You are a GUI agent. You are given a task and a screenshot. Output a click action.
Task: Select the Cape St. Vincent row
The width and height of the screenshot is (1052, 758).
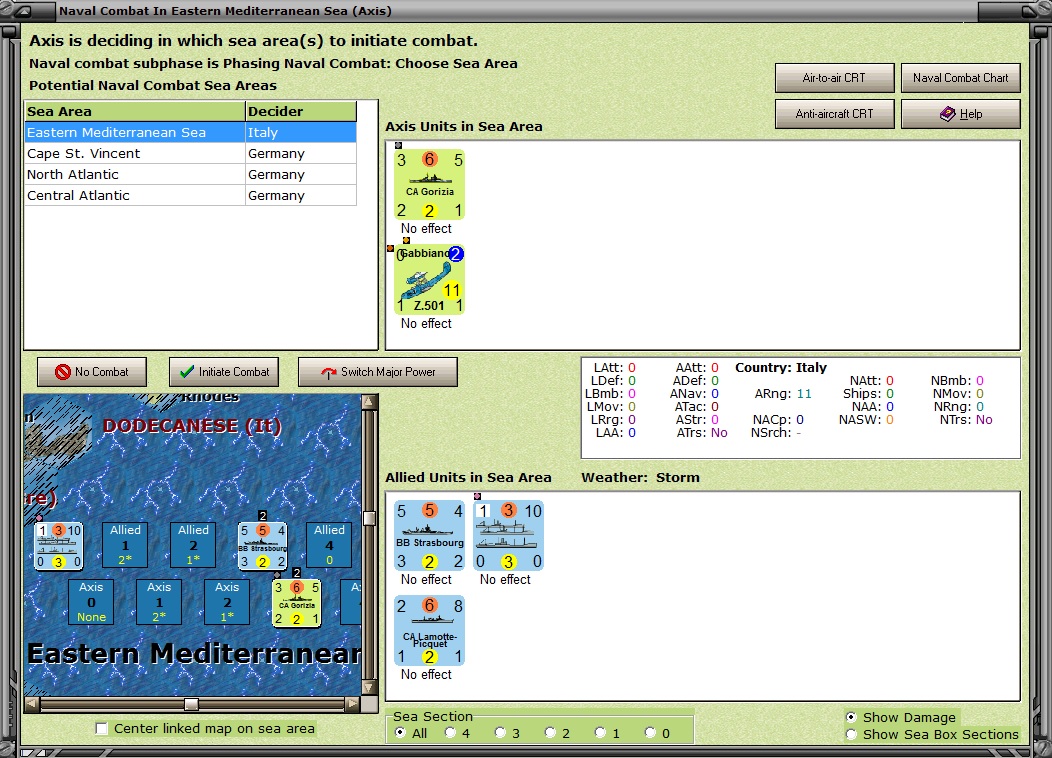tap(191, 154)
